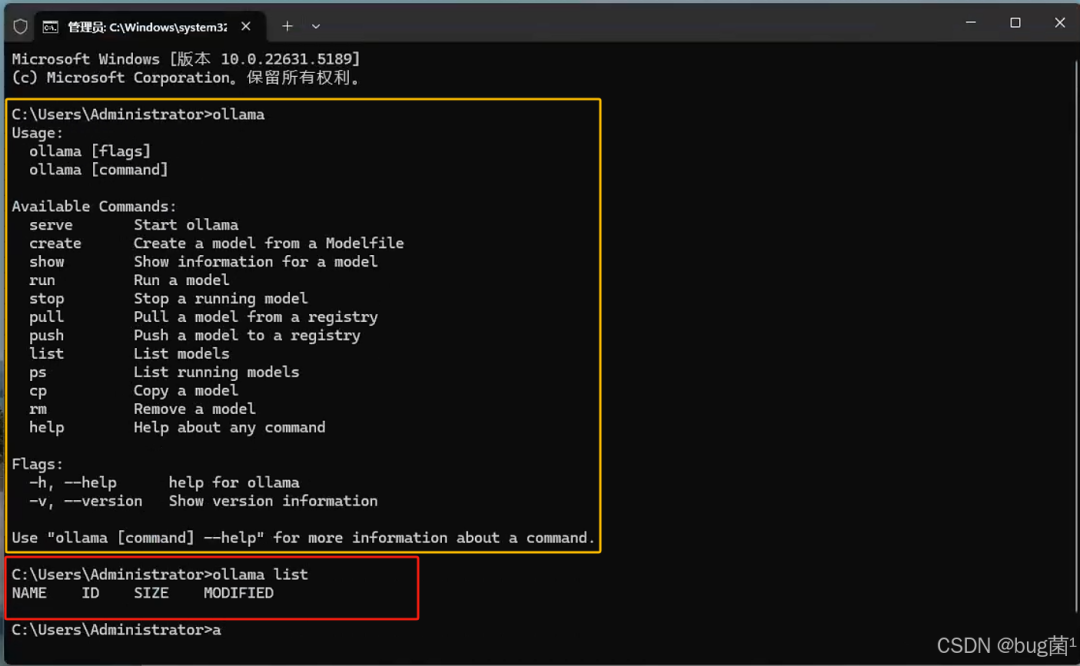Click 'help for ollama' description text

point(234,483)
